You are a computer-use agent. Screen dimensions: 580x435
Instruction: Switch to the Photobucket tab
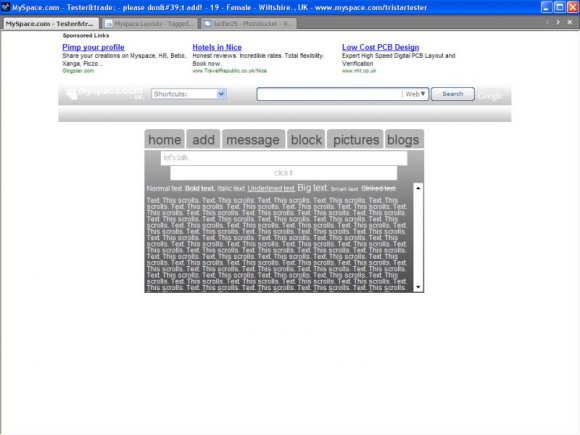249,23
